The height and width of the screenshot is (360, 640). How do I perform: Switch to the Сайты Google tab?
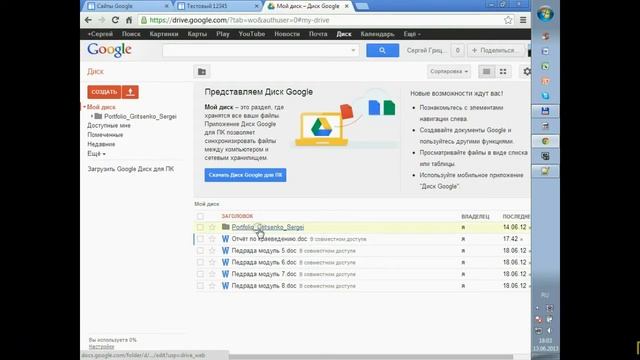pyautogui.click(x=127, y=6)
